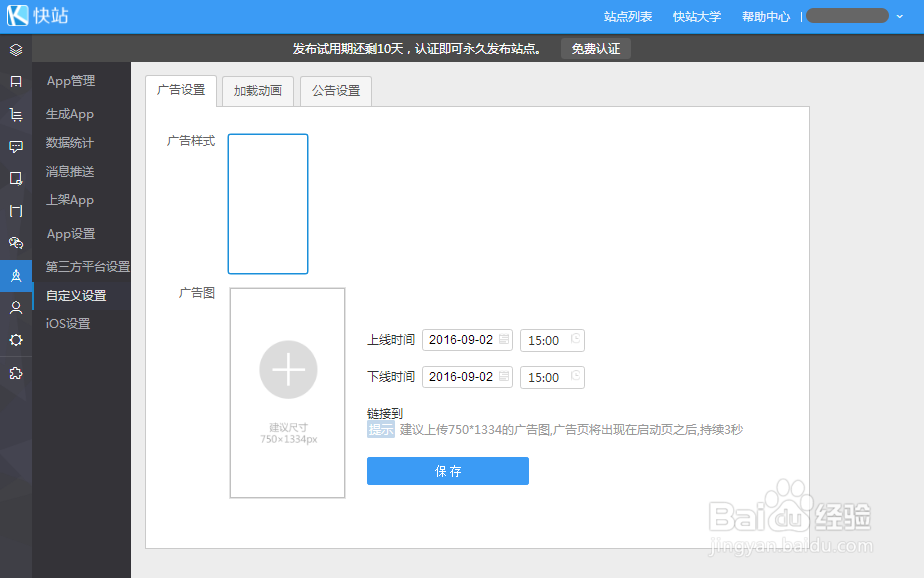Image resolution: width=924 pixels, height=578 pixels.
Task: Expand the account dropdown arrow
Action: point(900,16)
